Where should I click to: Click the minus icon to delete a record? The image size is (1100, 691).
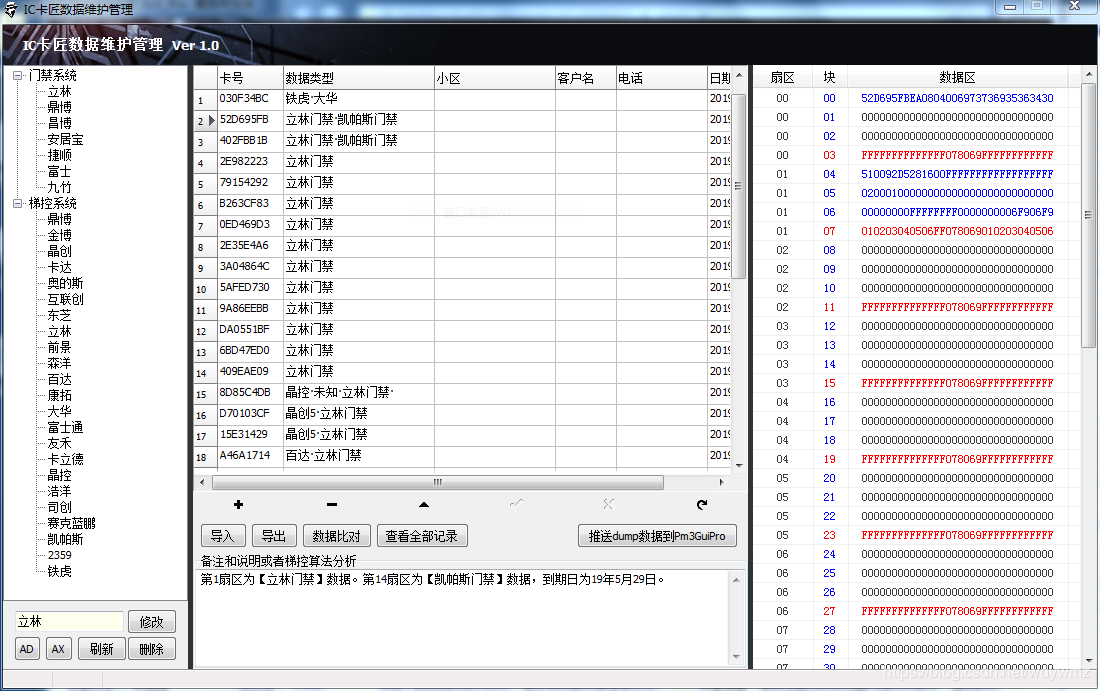(331, 504)
